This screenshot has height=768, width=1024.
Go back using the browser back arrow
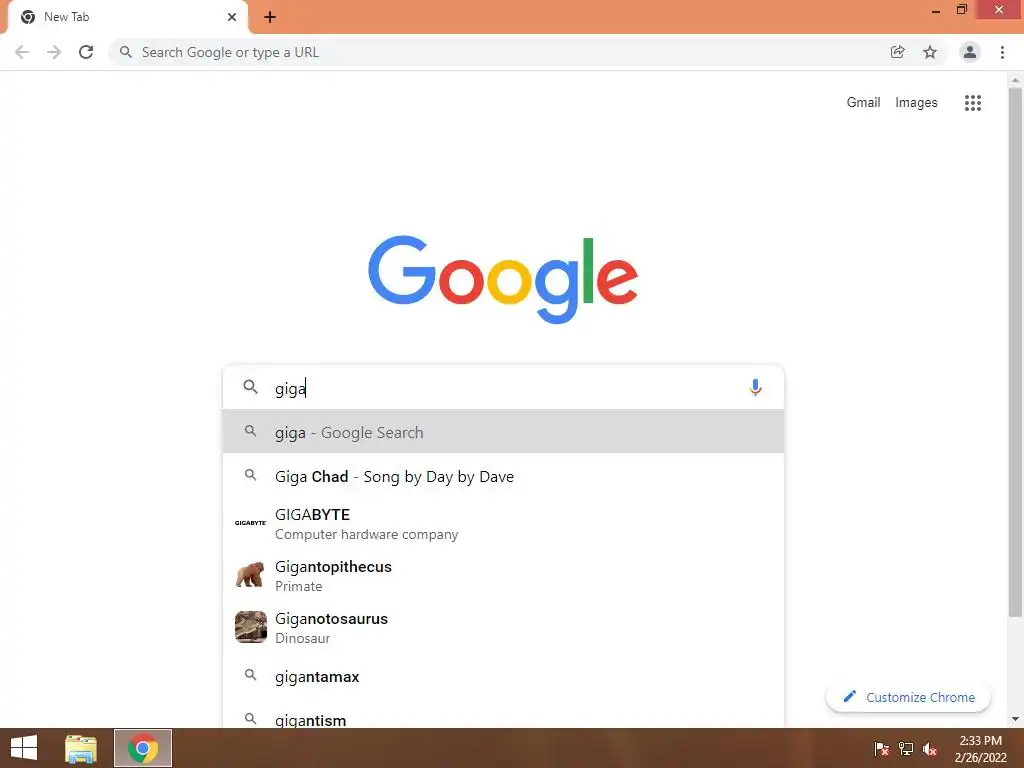22,52
